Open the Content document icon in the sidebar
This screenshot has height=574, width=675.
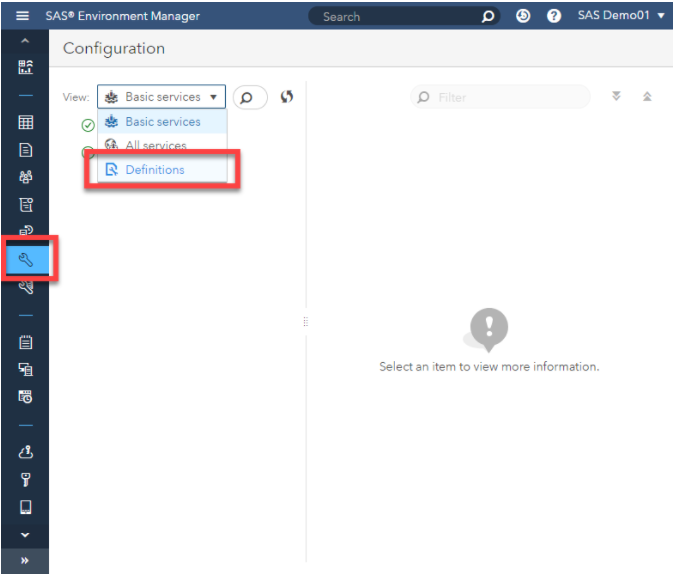(x=25, y=150)
